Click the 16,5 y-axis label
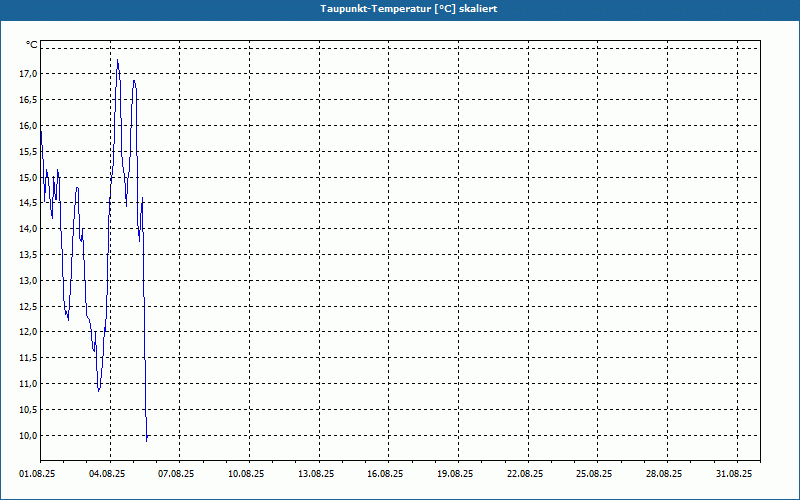This screenshot has height=500, width=800. (28, 99)
